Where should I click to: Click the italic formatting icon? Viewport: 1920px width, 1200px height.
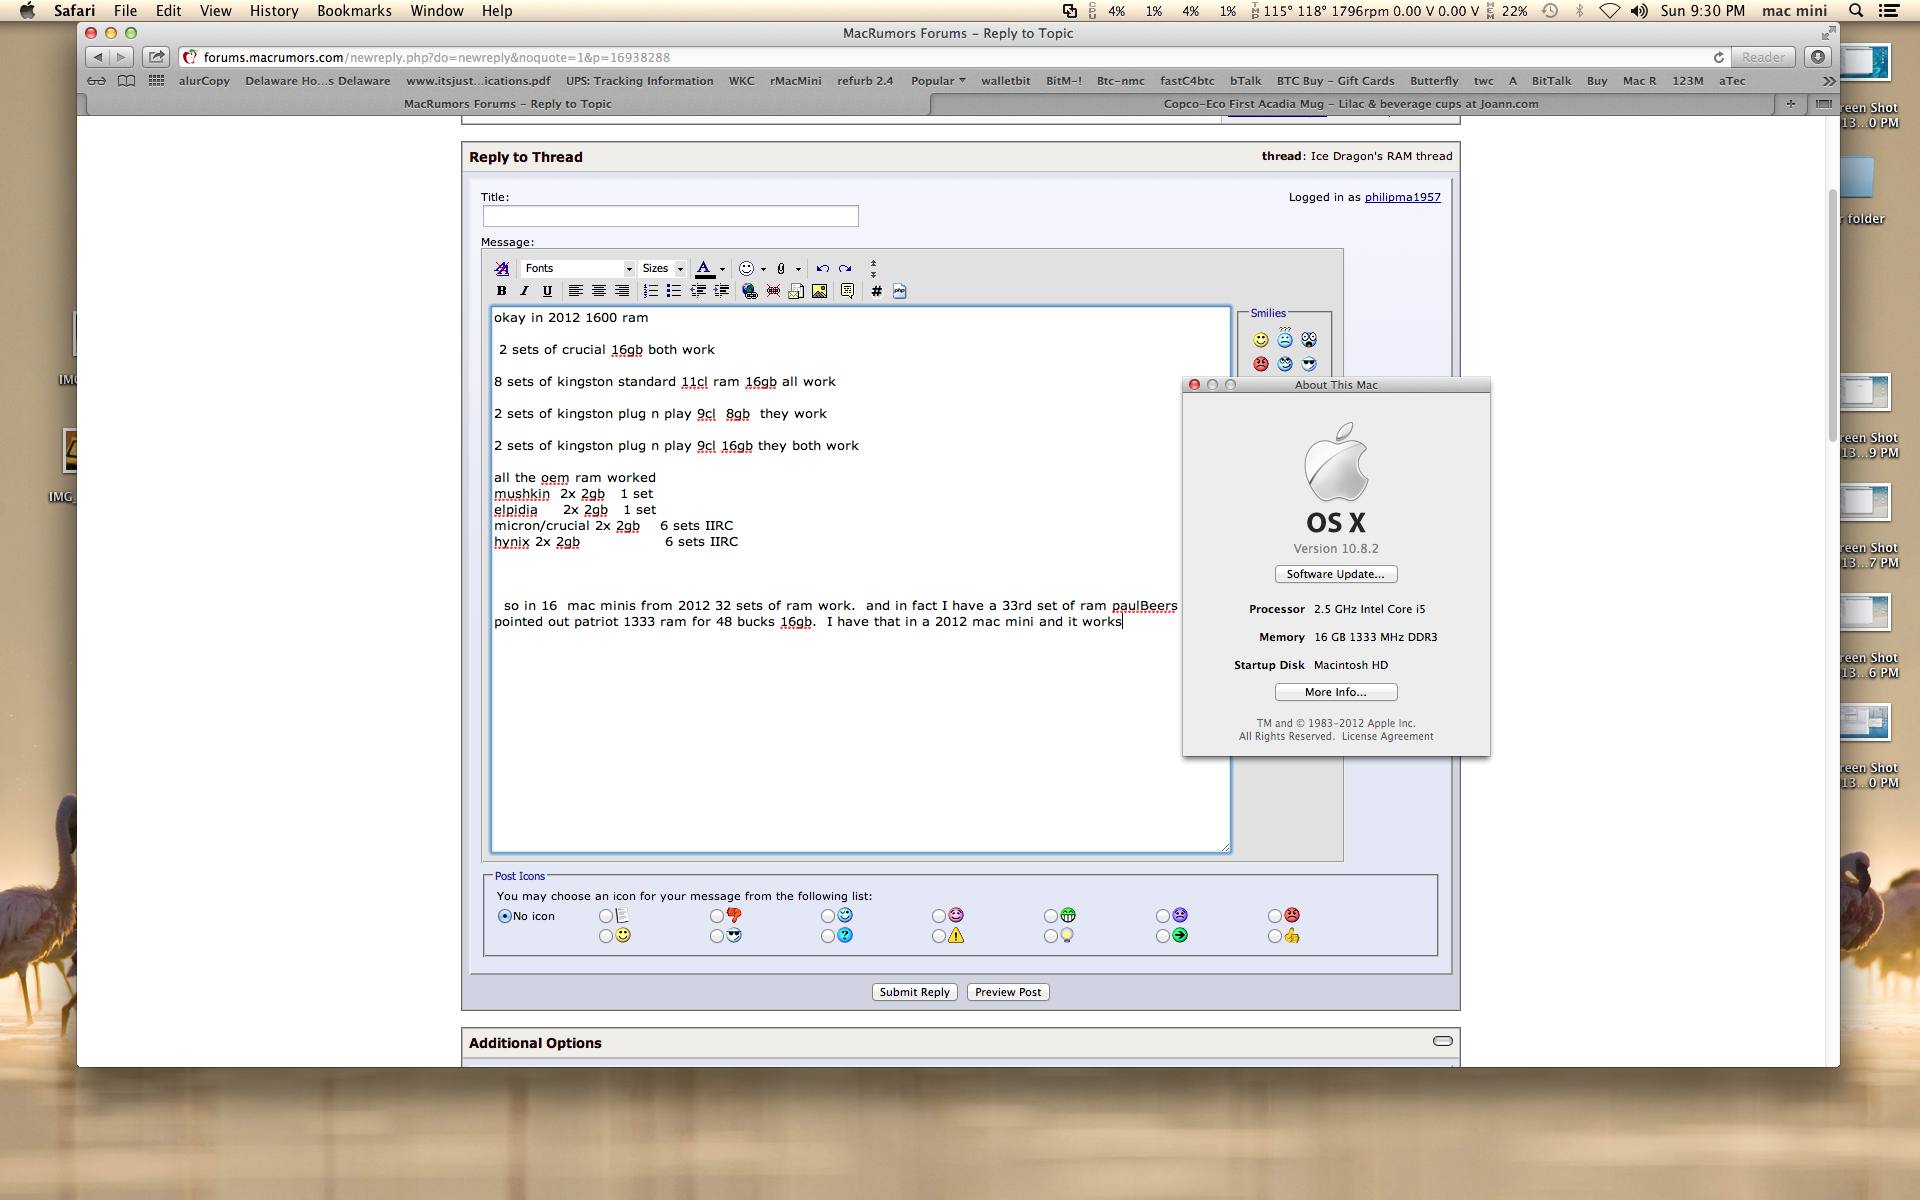coord(524,291)
